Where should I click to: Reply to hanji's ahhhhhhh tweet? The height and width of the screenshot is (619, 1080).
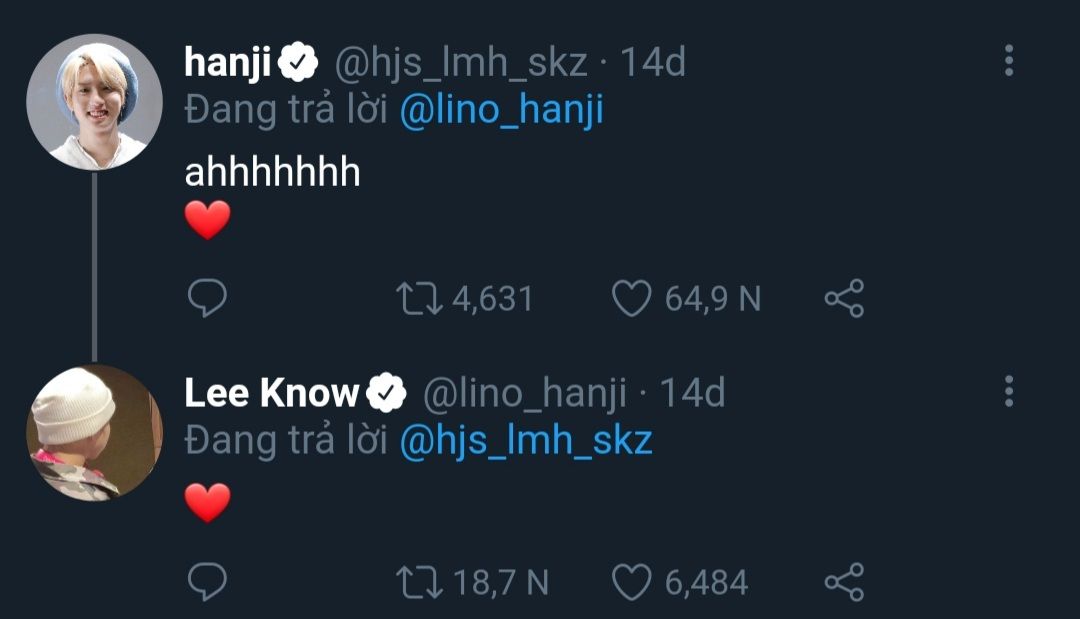pyautogui.click(x=207, y=298)
